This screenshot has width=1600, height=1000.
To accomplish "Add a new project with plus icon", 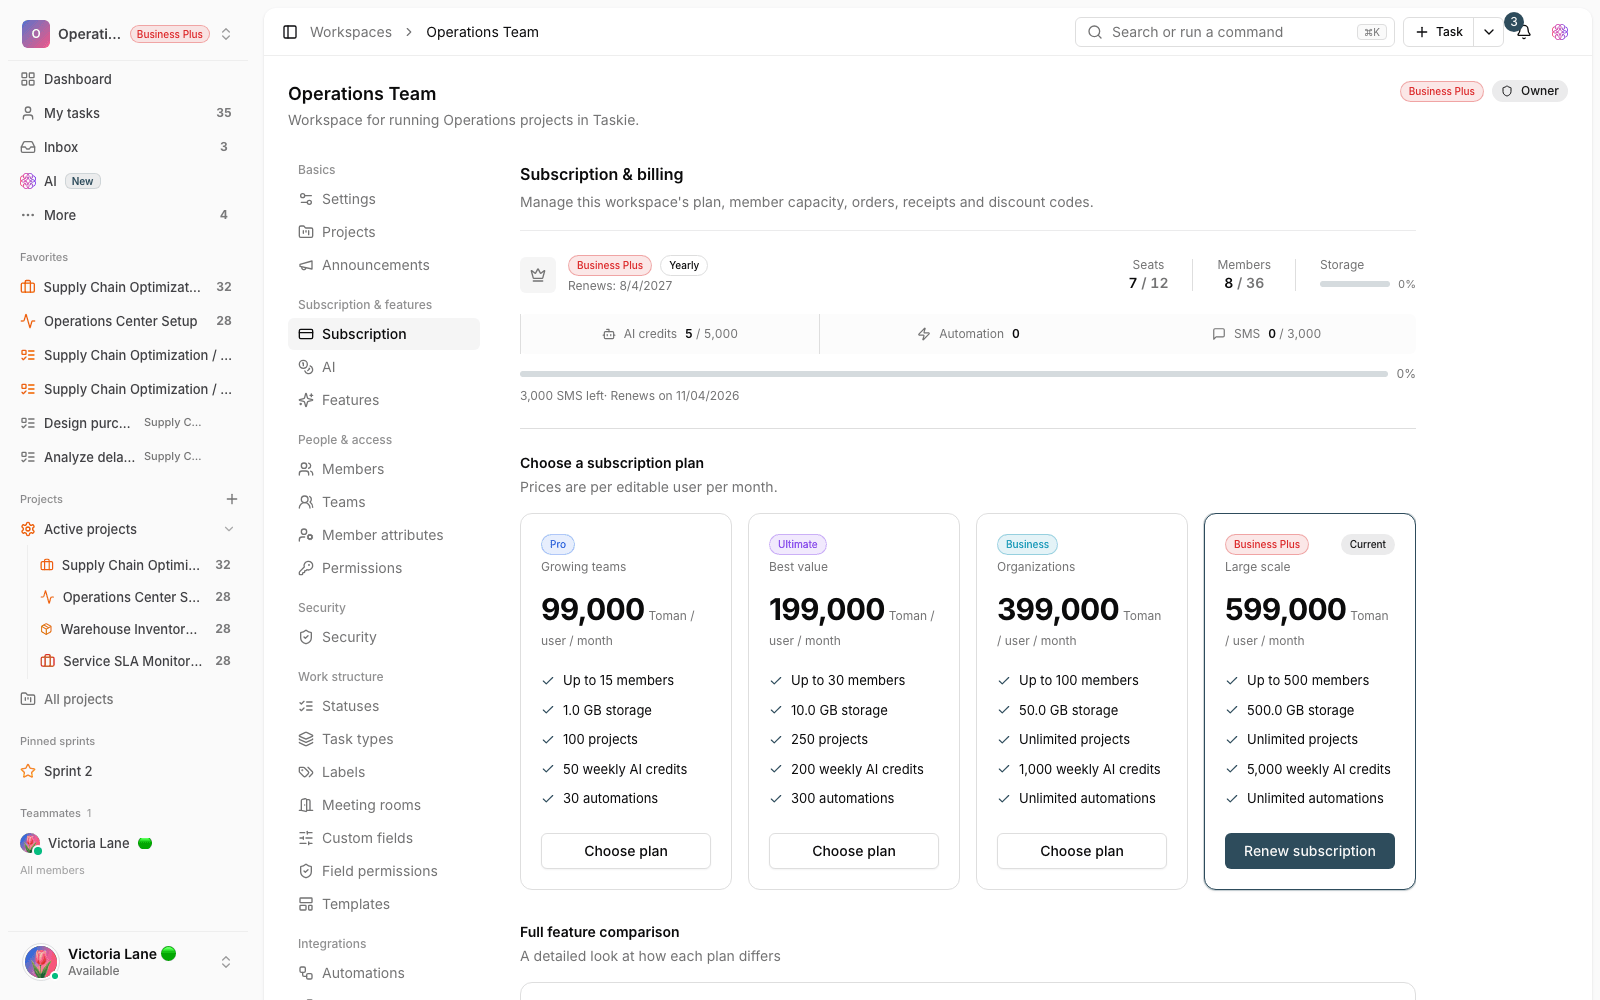I will [232, 499].
